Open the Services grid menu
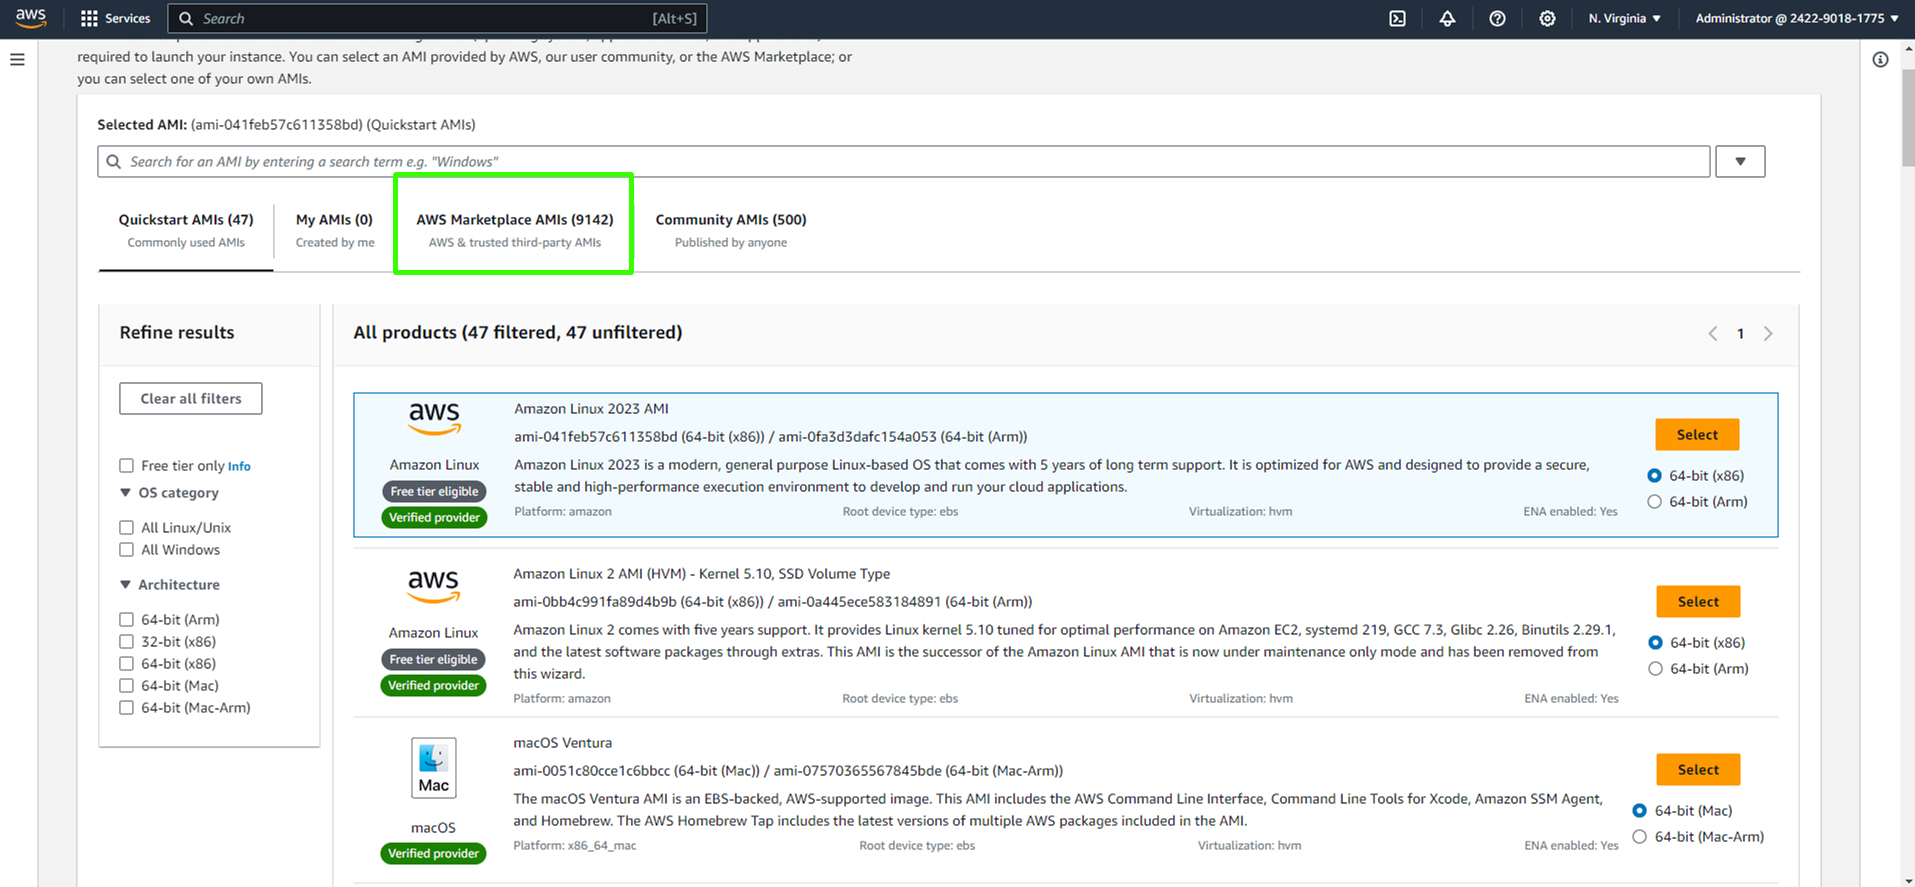Screen dimensions: 1915x887 coord(115,18)
